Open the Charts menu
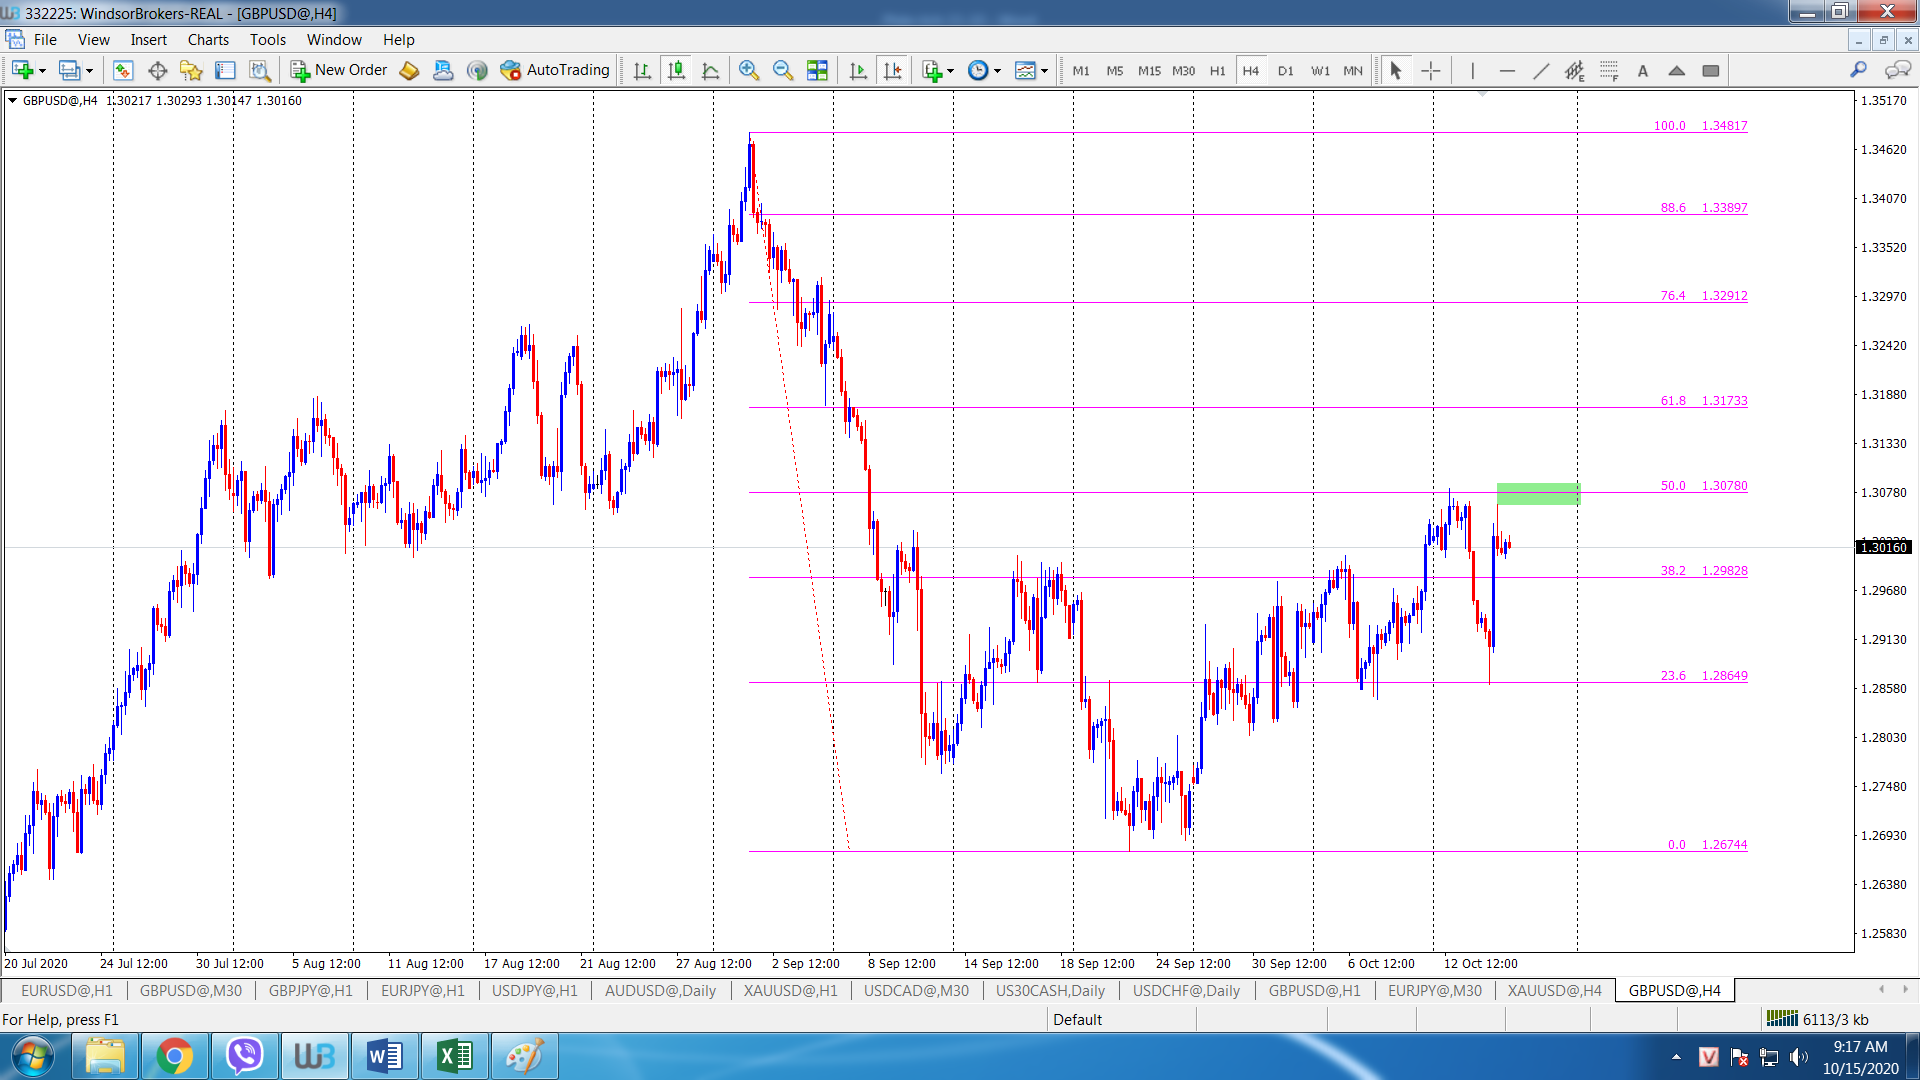The image size is (1920, 1080). [x=208, y=40]
